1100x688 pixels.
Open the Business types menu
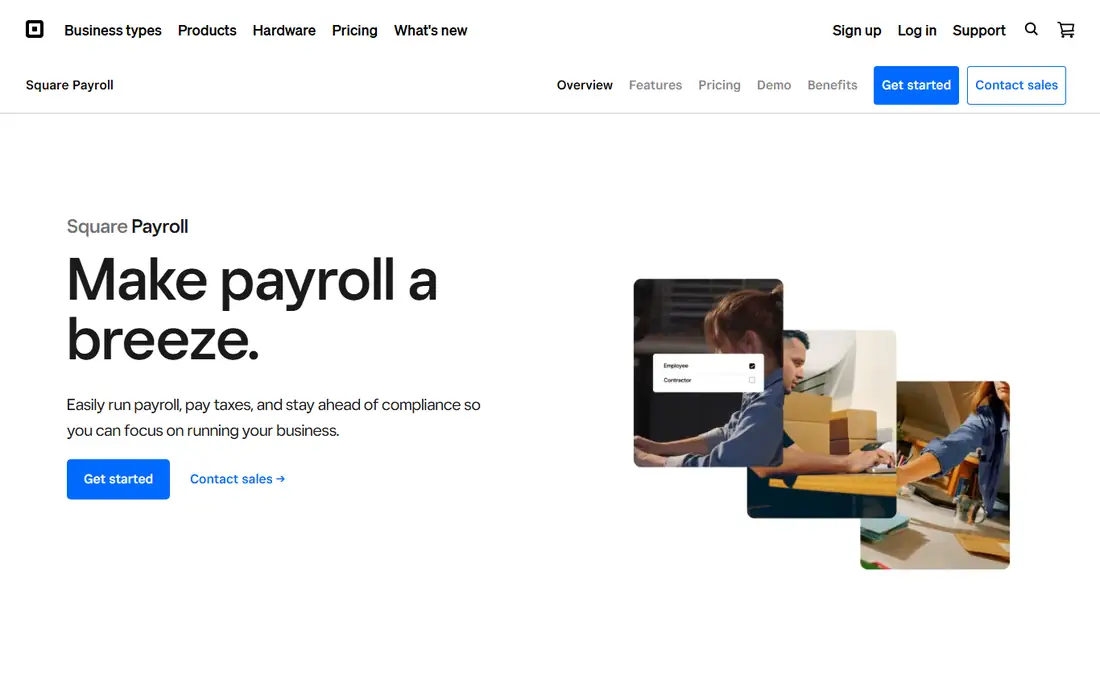(113, 30)
